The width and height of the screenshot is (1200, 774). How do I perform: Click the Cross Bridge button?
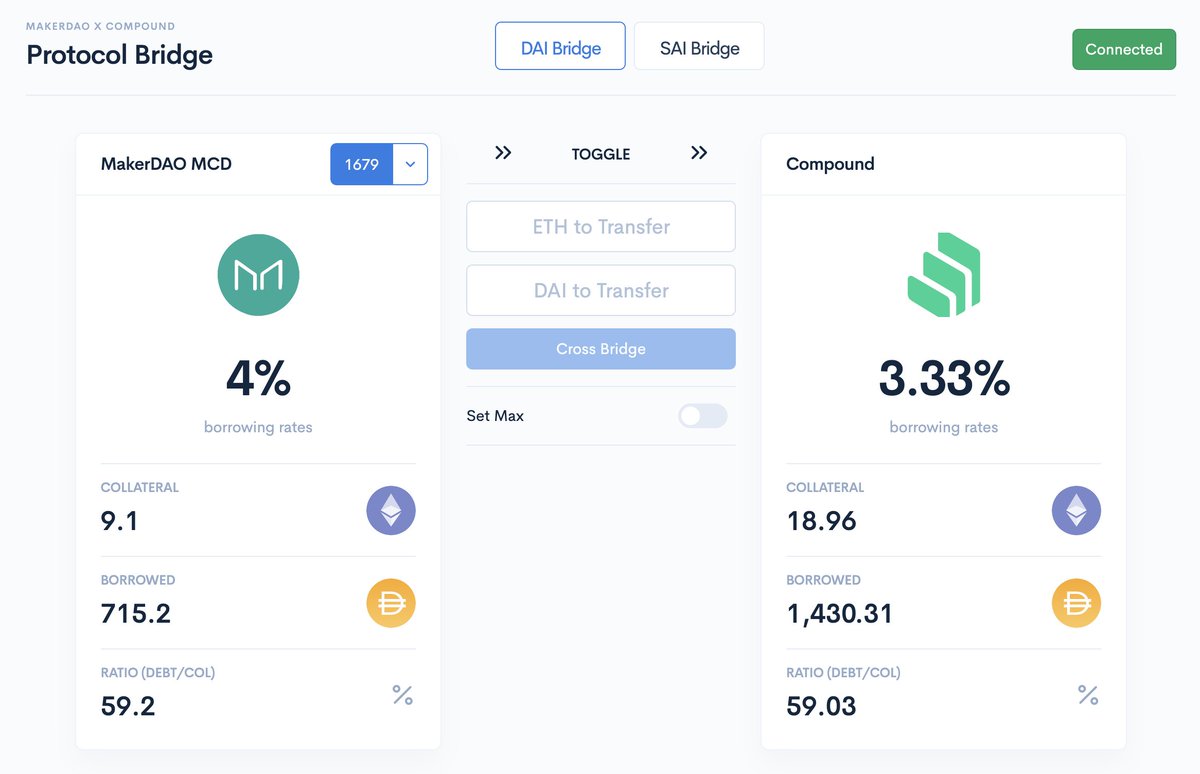(601, 349)
